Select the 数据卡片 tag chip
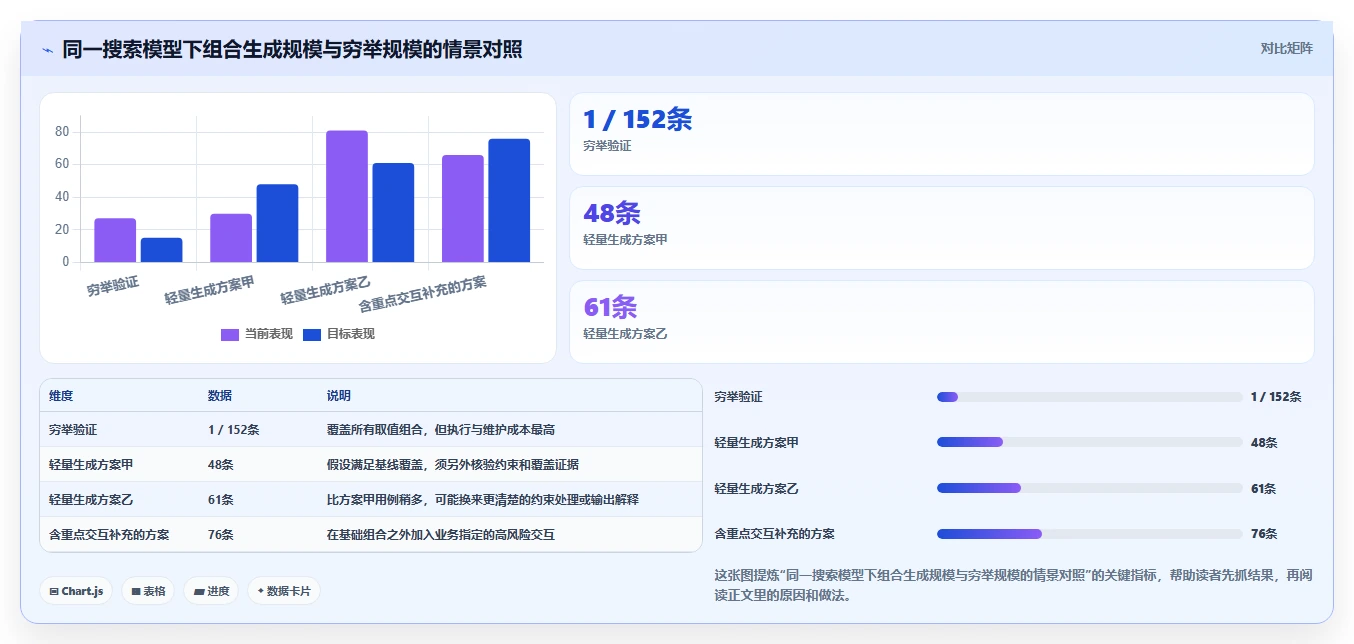 tap(284, 591)
